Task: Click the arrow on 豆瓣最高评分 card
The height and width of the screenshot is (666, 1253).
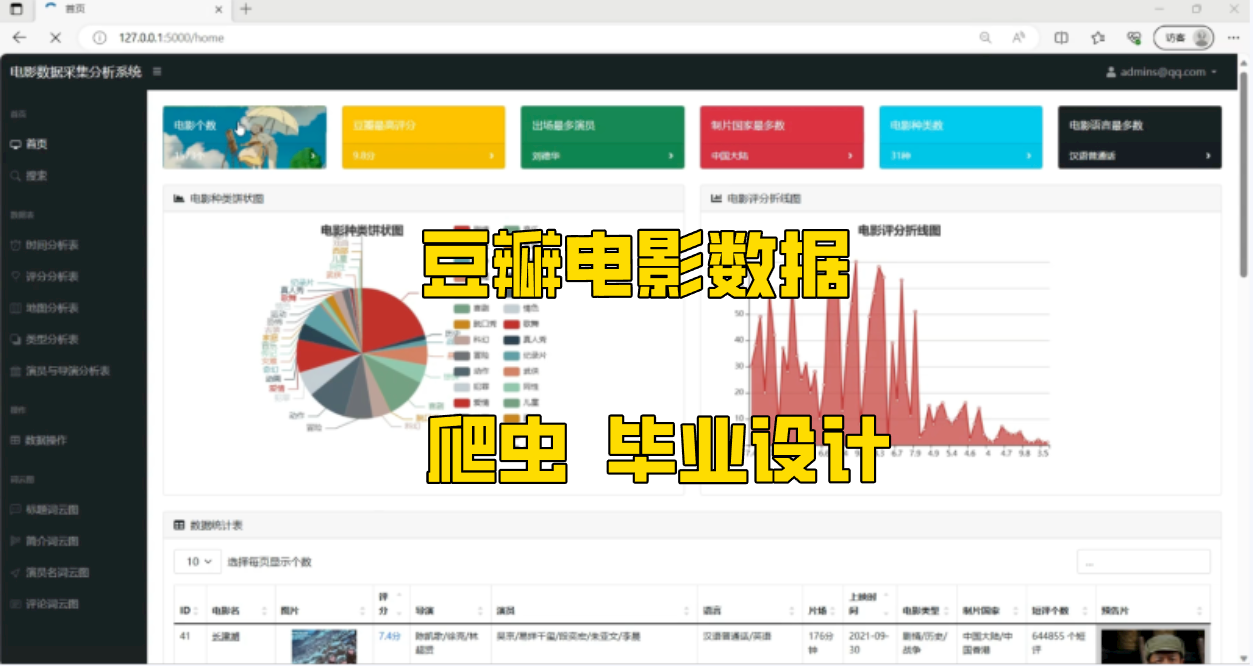Action: pos(491,156)
